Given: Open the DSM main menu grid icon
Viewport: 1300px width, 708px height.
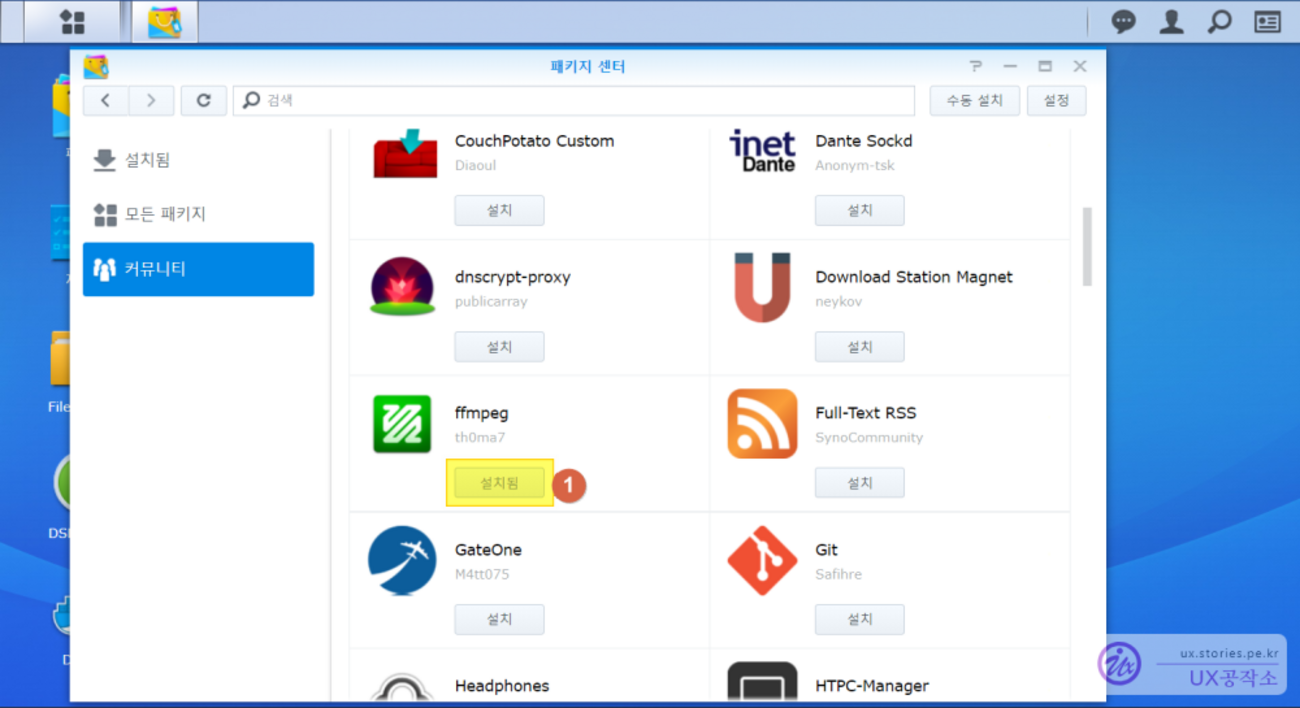Looking at the screenshot, I should pos(72,22).
